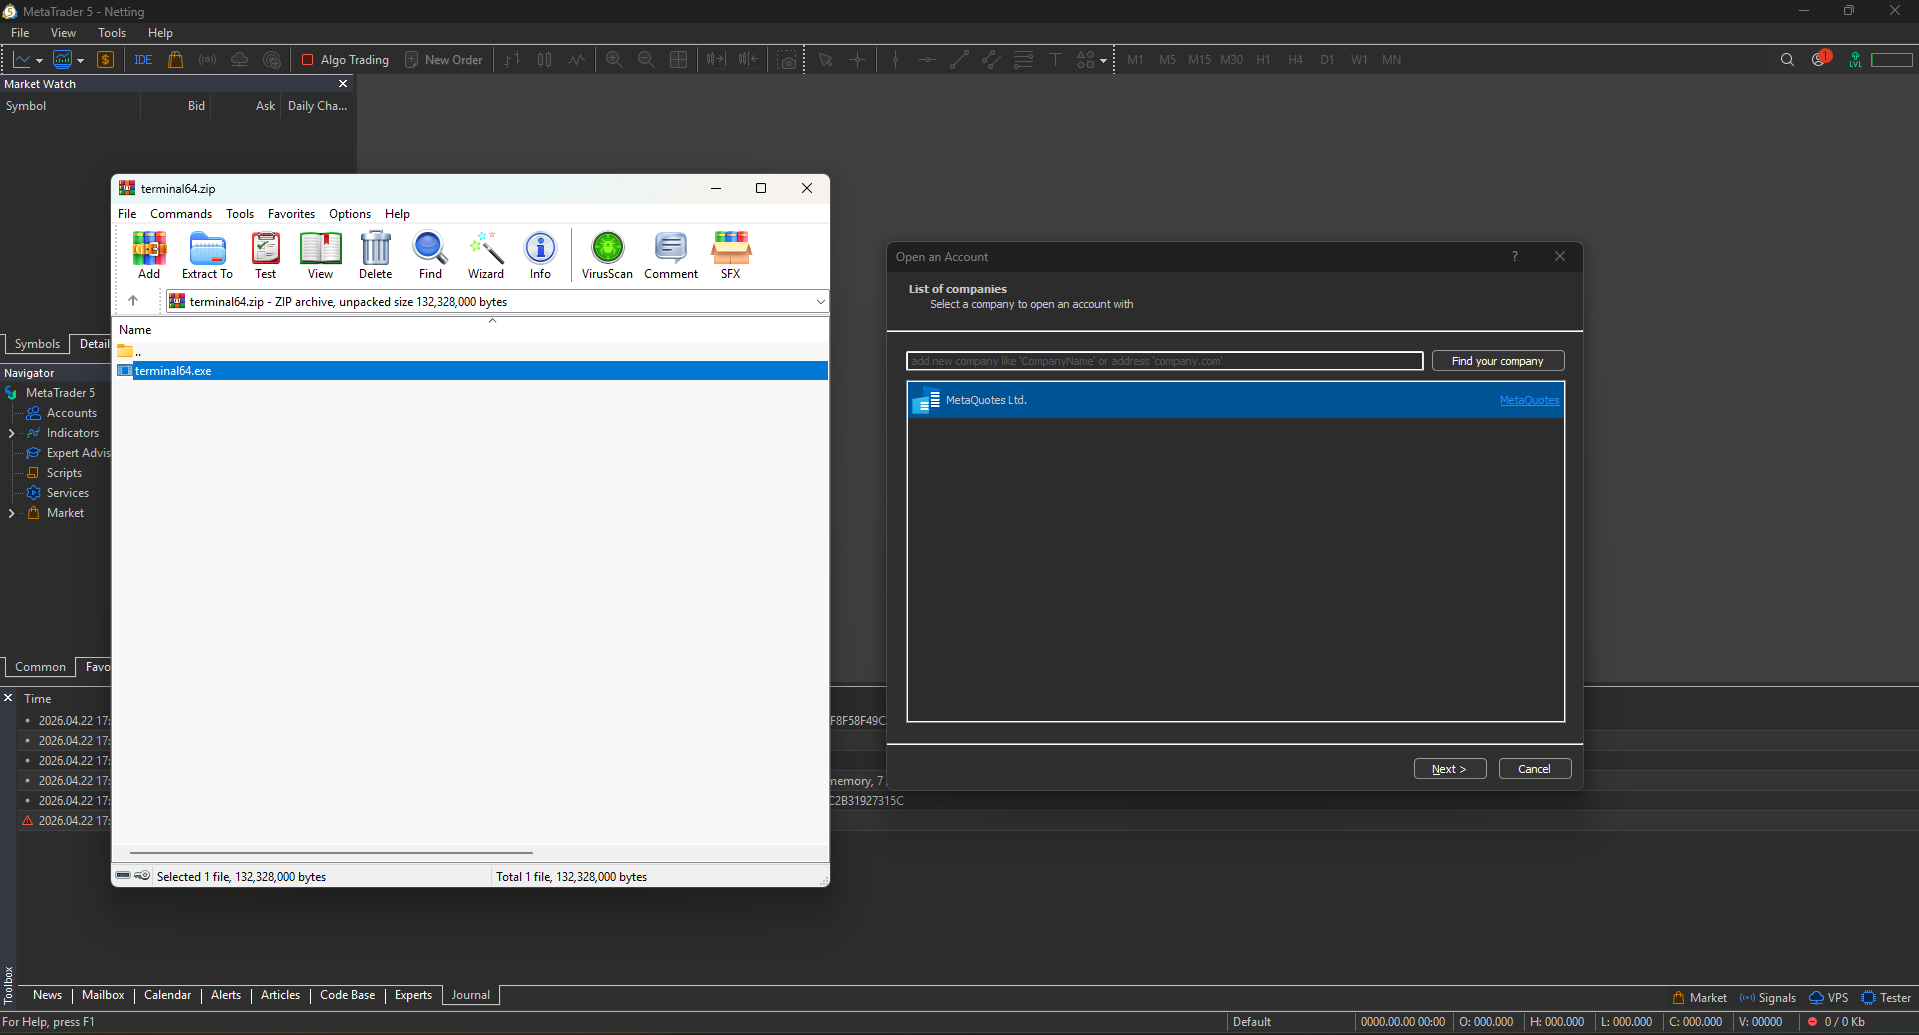Select the arrow cursor tool
The width and height of the screenshot is (1919, 1035).
point(825,60)
